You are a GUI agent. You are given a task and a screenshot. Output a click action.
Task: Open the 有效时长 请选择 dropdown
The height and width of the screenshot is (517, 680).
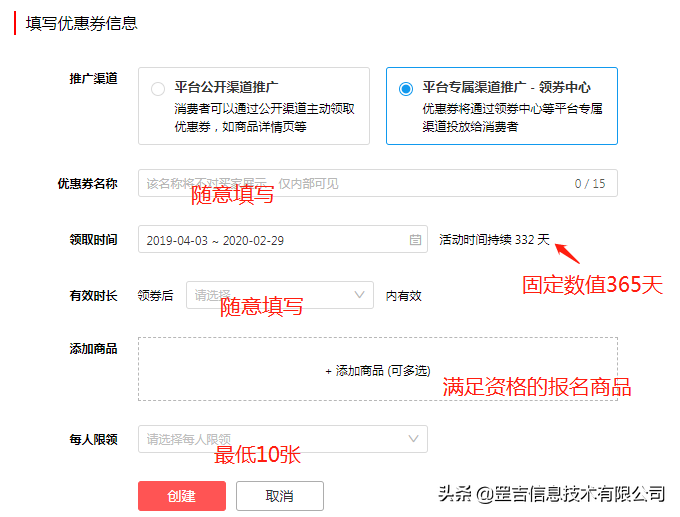tap(280, 295)
